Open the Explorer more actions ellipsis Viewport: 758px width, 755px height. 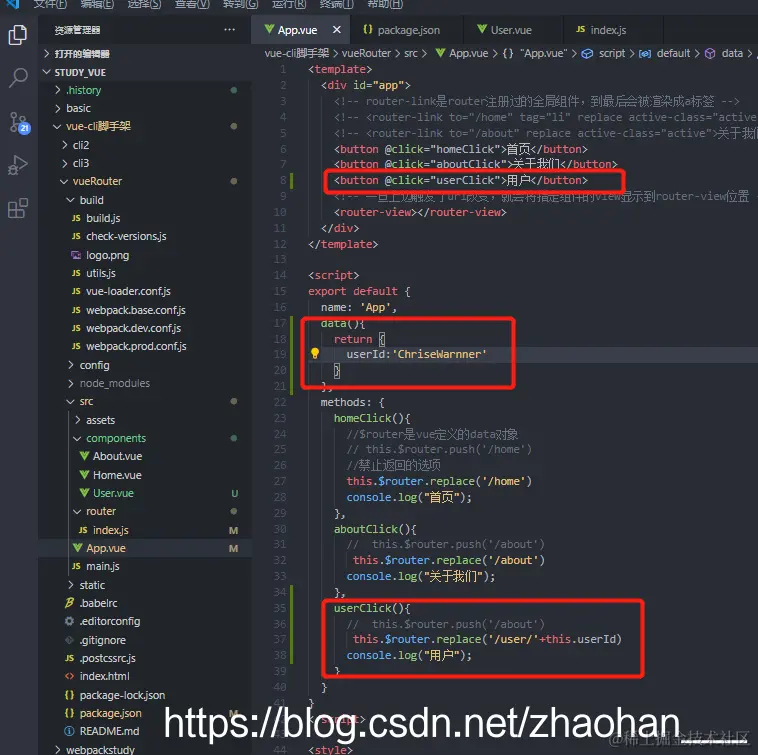[230, 30]
